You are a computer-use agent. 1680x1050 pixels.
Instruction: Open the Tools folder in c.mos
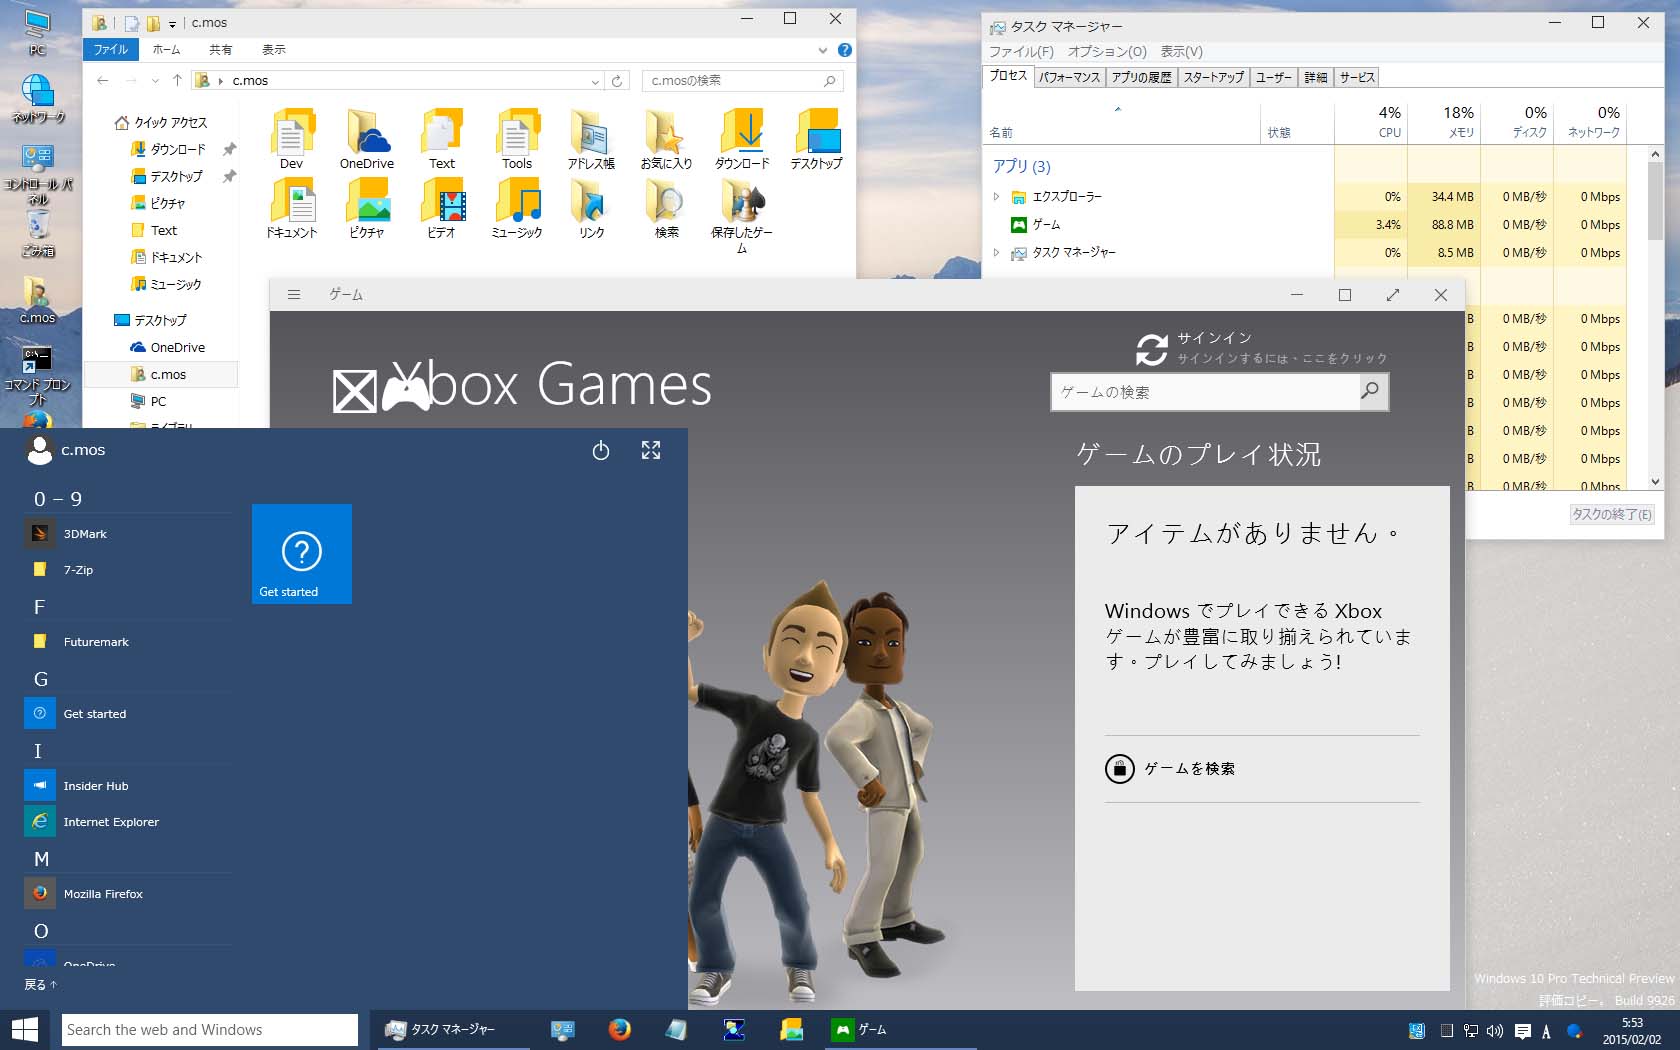(516, 139)
